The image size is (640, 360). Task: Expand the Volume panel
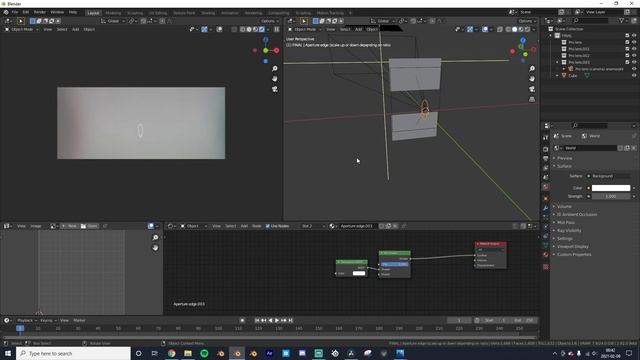pos(564,207)
